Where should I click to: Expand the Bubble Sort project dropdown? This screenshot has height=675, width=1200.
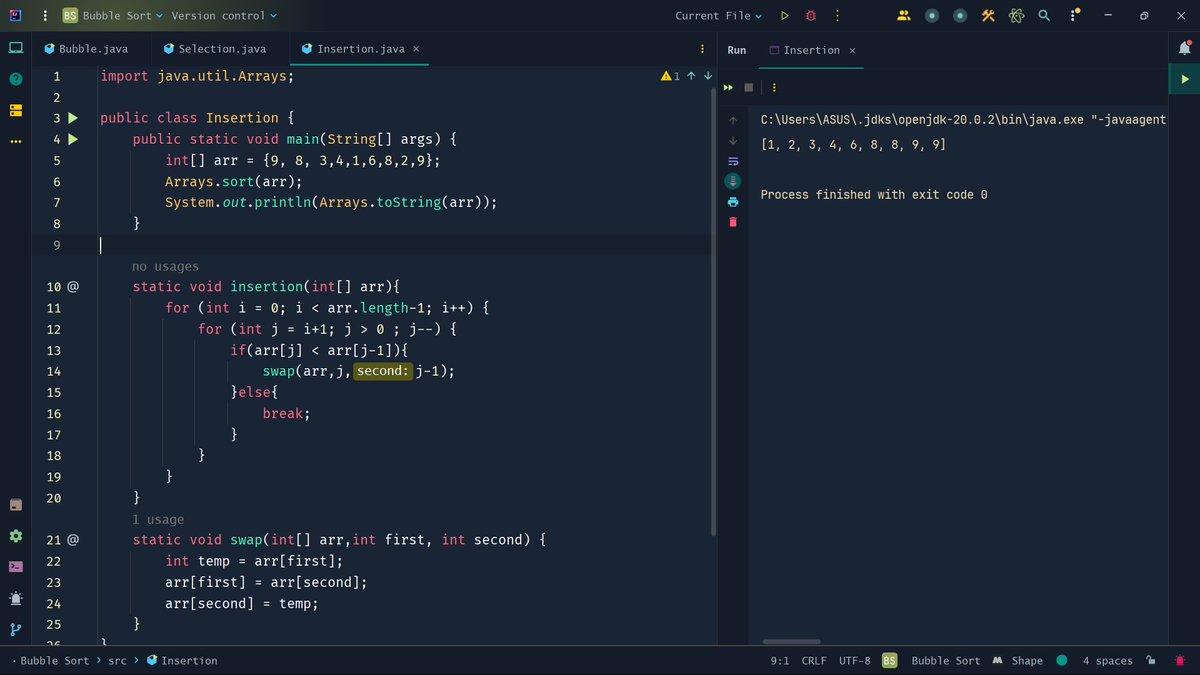pos(113,15)
